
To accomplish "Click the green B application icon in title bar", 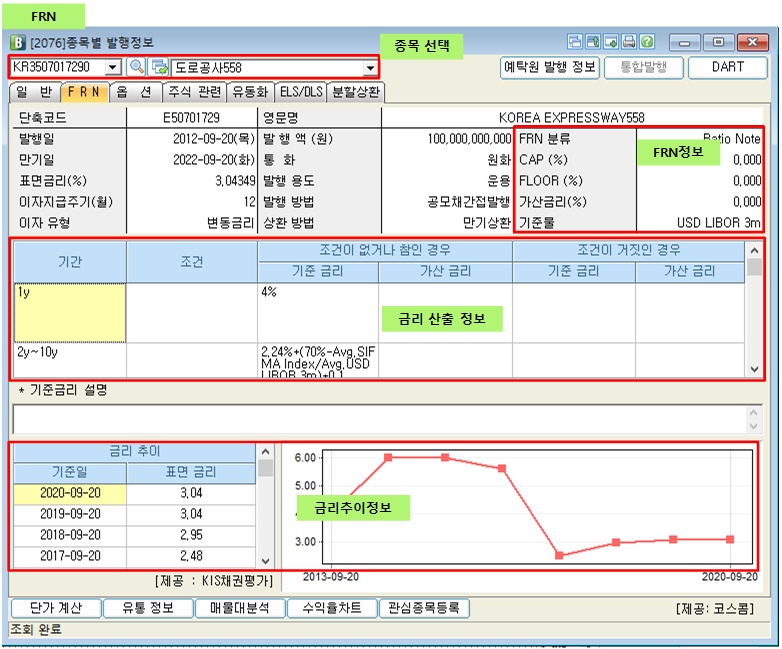I will click(x=18, y=43).
